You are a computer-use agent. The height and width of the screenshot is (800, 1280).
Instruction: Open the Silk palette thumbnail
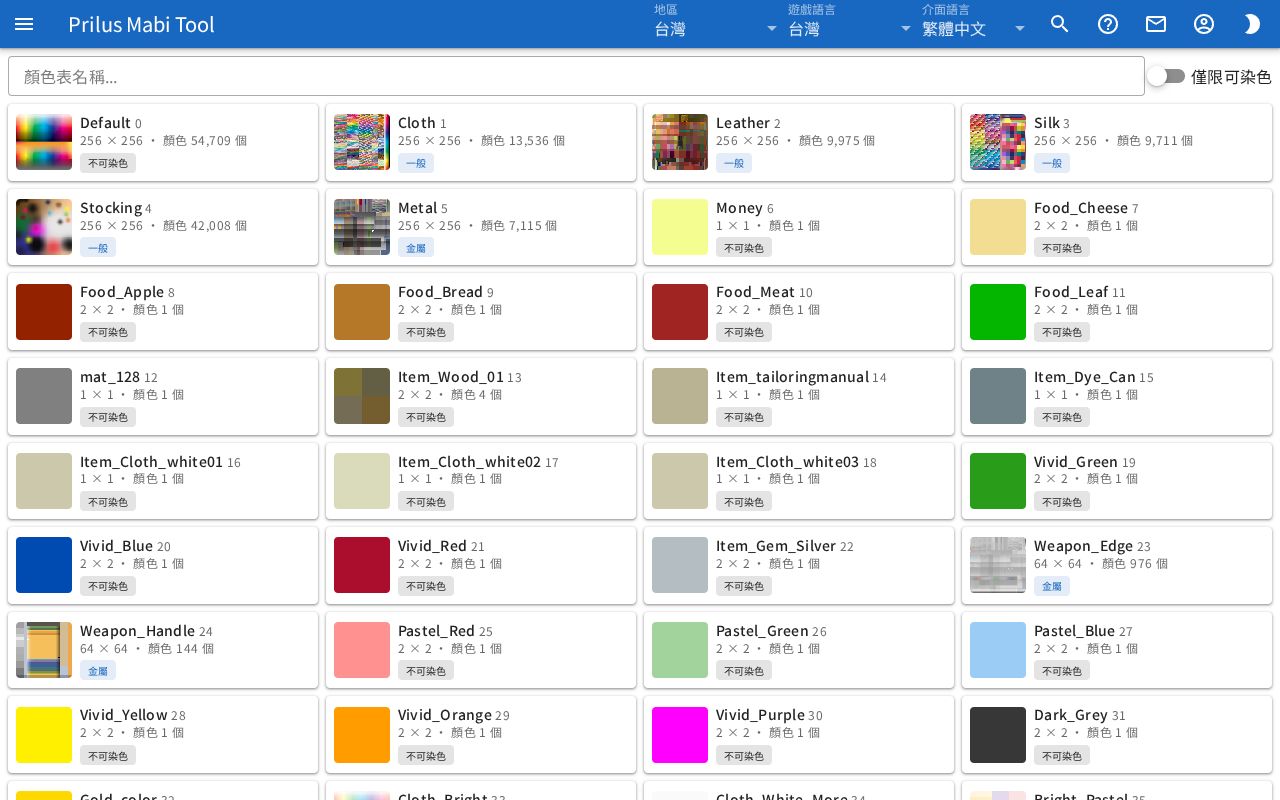click(998, 142)
